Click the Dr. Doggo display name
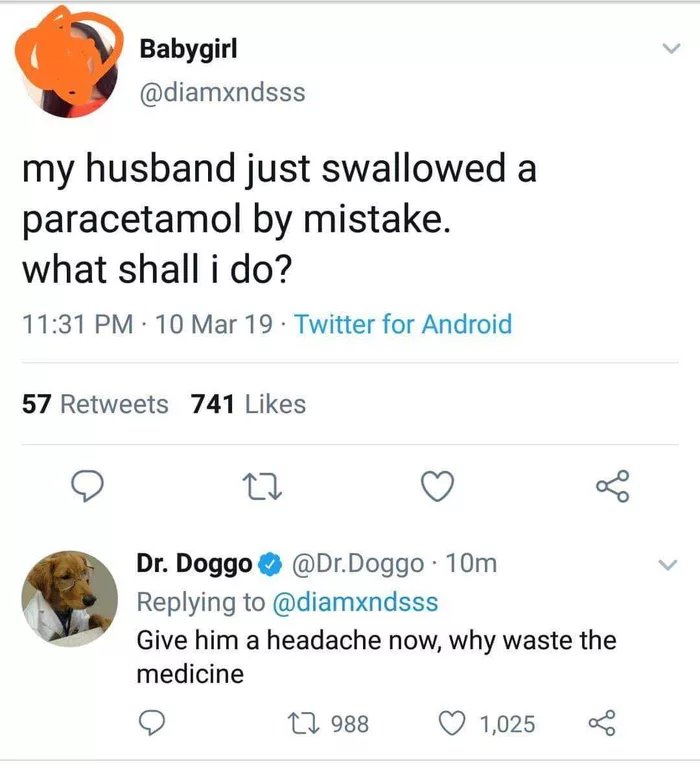700x764 pixels. [194, 564]
